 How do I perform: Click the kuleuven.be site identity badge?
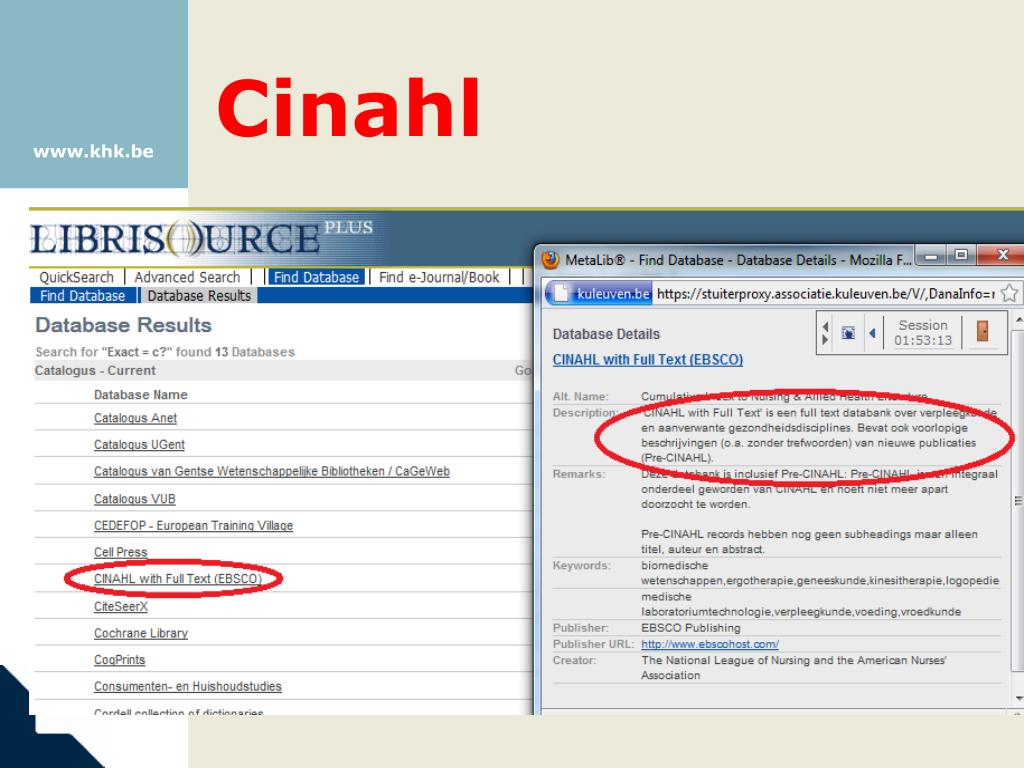[x=602, y=293]
